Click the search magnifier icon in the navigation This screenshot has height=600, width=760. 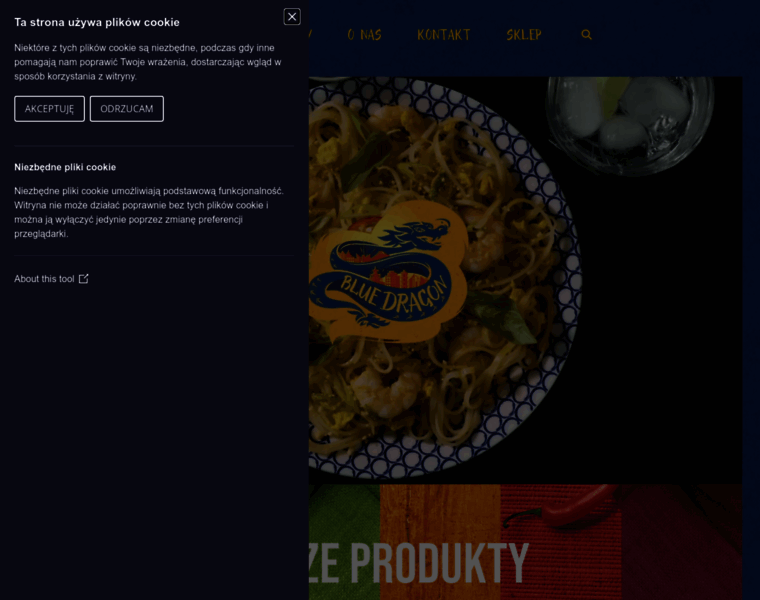tap(586, 34)
